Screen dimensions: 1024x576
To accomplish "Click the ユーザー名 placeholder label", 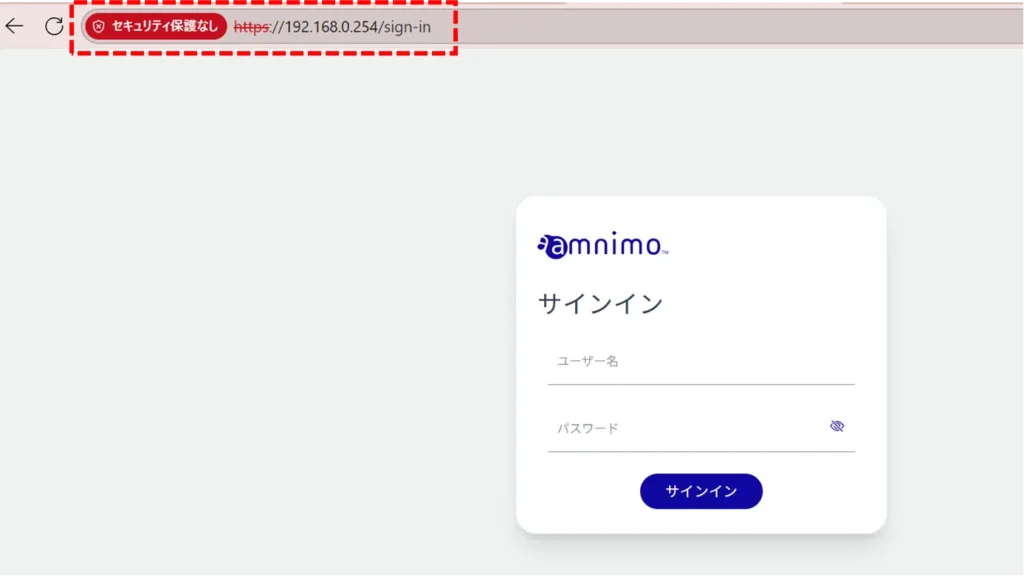I will 587,361.
